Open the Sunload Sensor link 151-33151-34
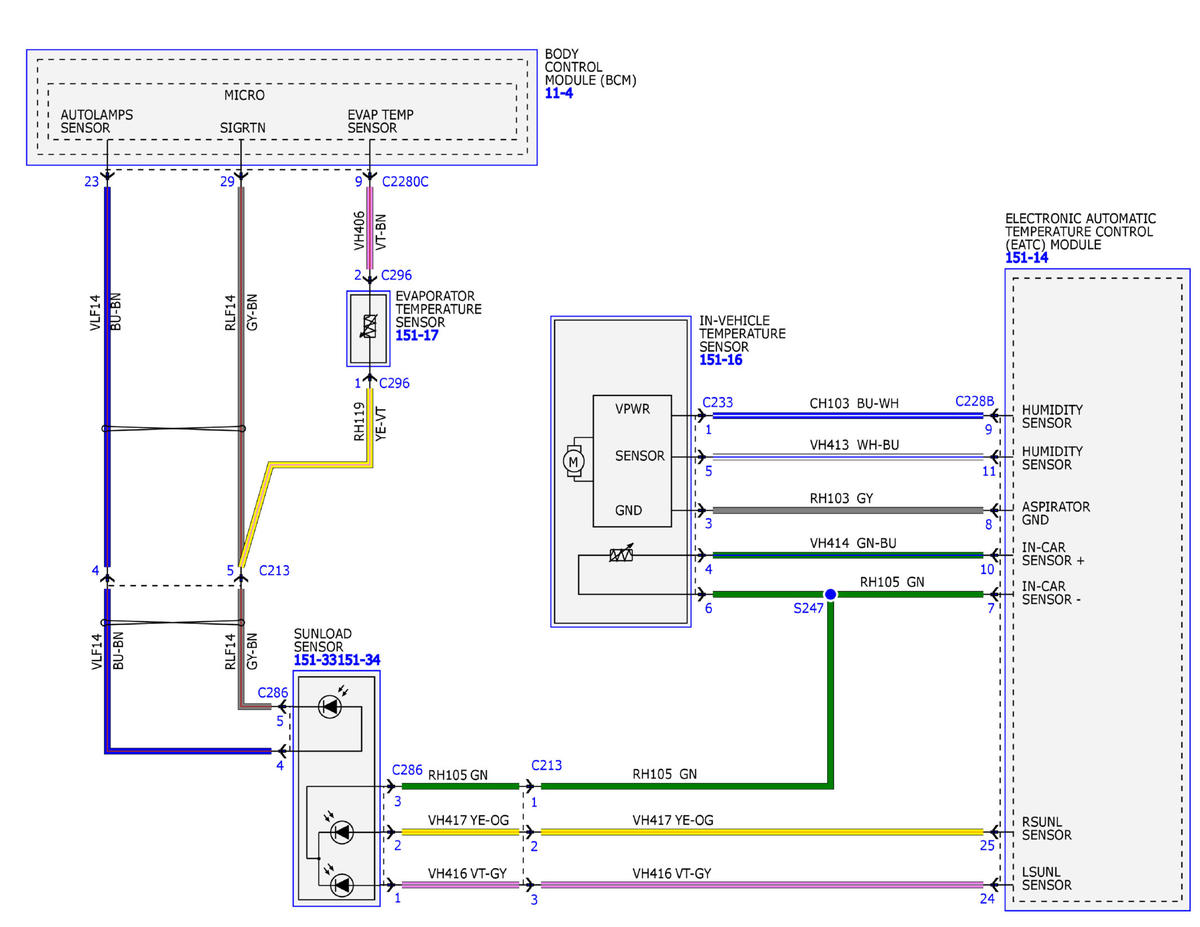Screen dimensions: 1200x927 tap(337, 660)
